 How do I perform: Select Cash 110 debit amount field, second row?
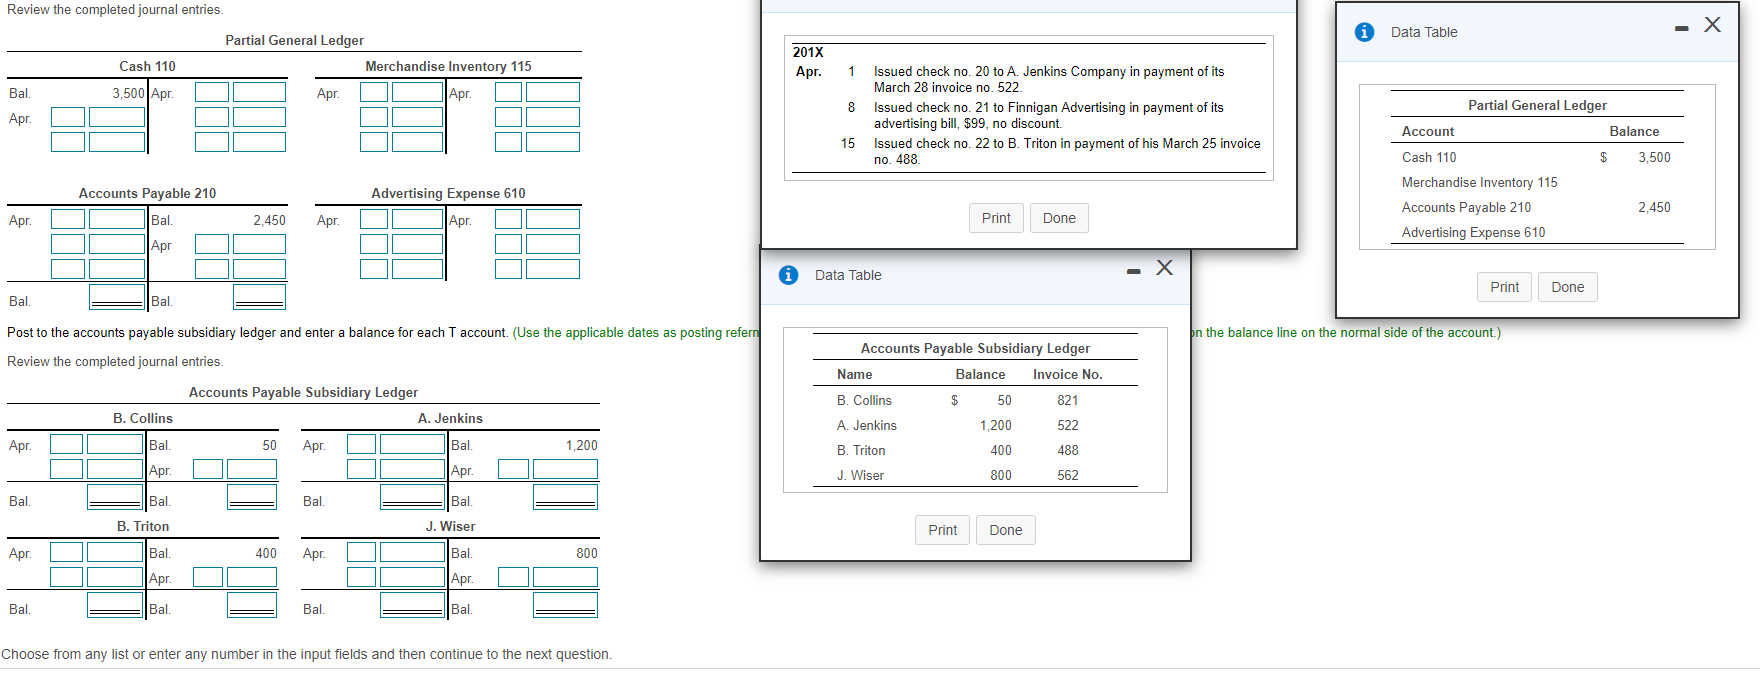pos(117,117)
